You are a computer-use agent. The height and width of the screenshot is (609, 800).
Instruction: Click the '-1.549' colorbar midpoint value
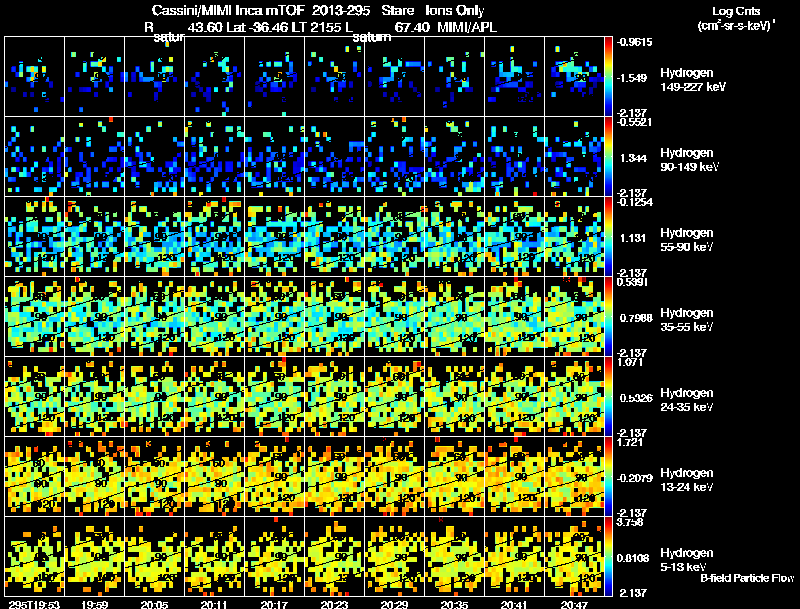(x=632, y=78)
